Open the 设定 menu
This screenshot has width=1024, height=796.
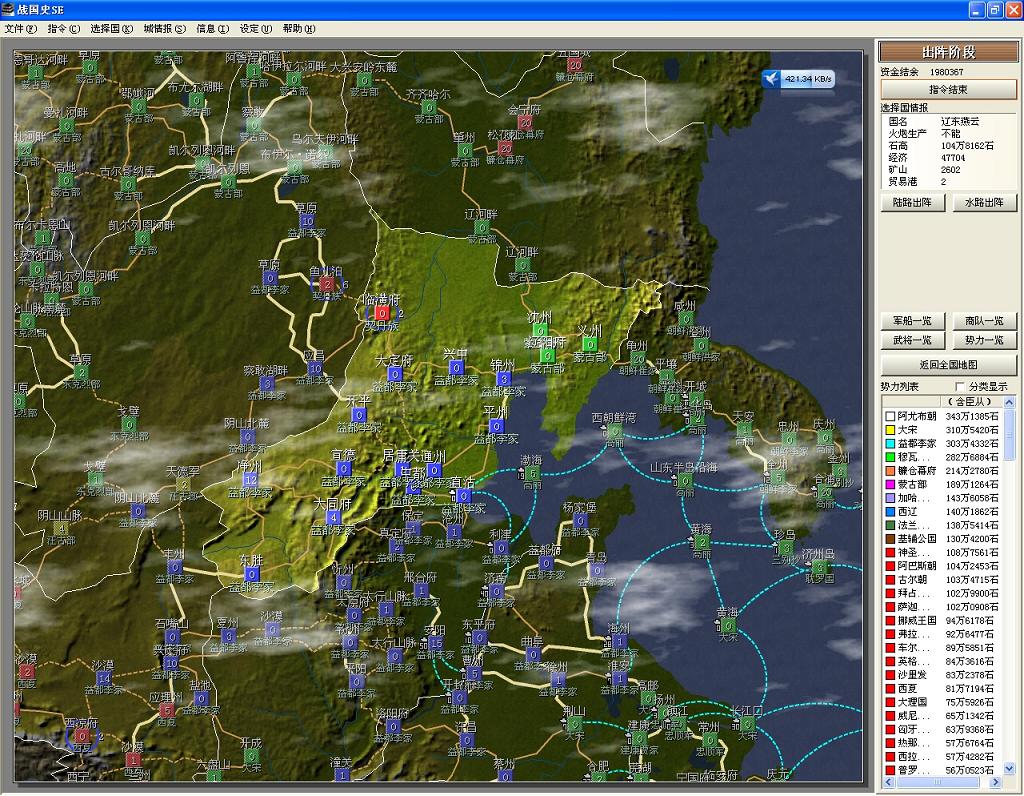(x=255, y=29)
